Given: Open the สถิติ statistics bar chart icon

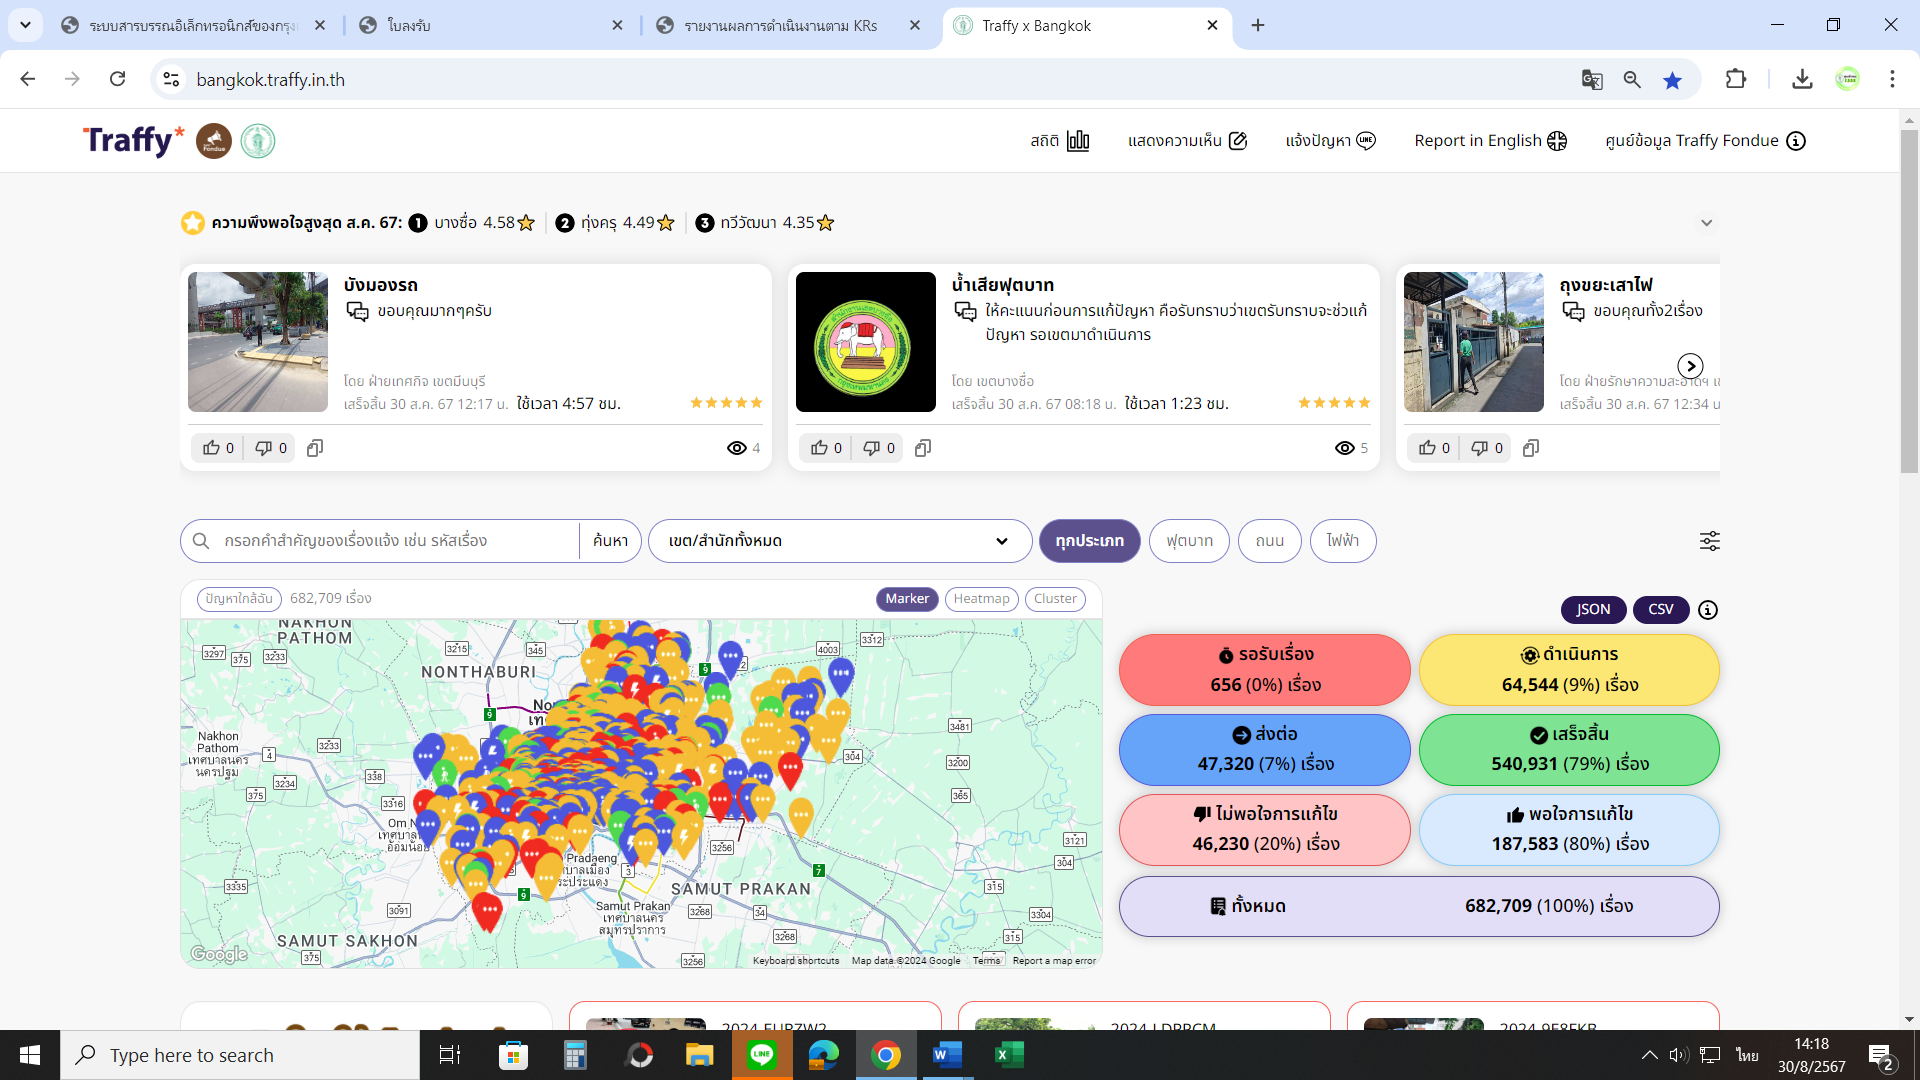Looking at the screenshot, I should [1077, 141].
